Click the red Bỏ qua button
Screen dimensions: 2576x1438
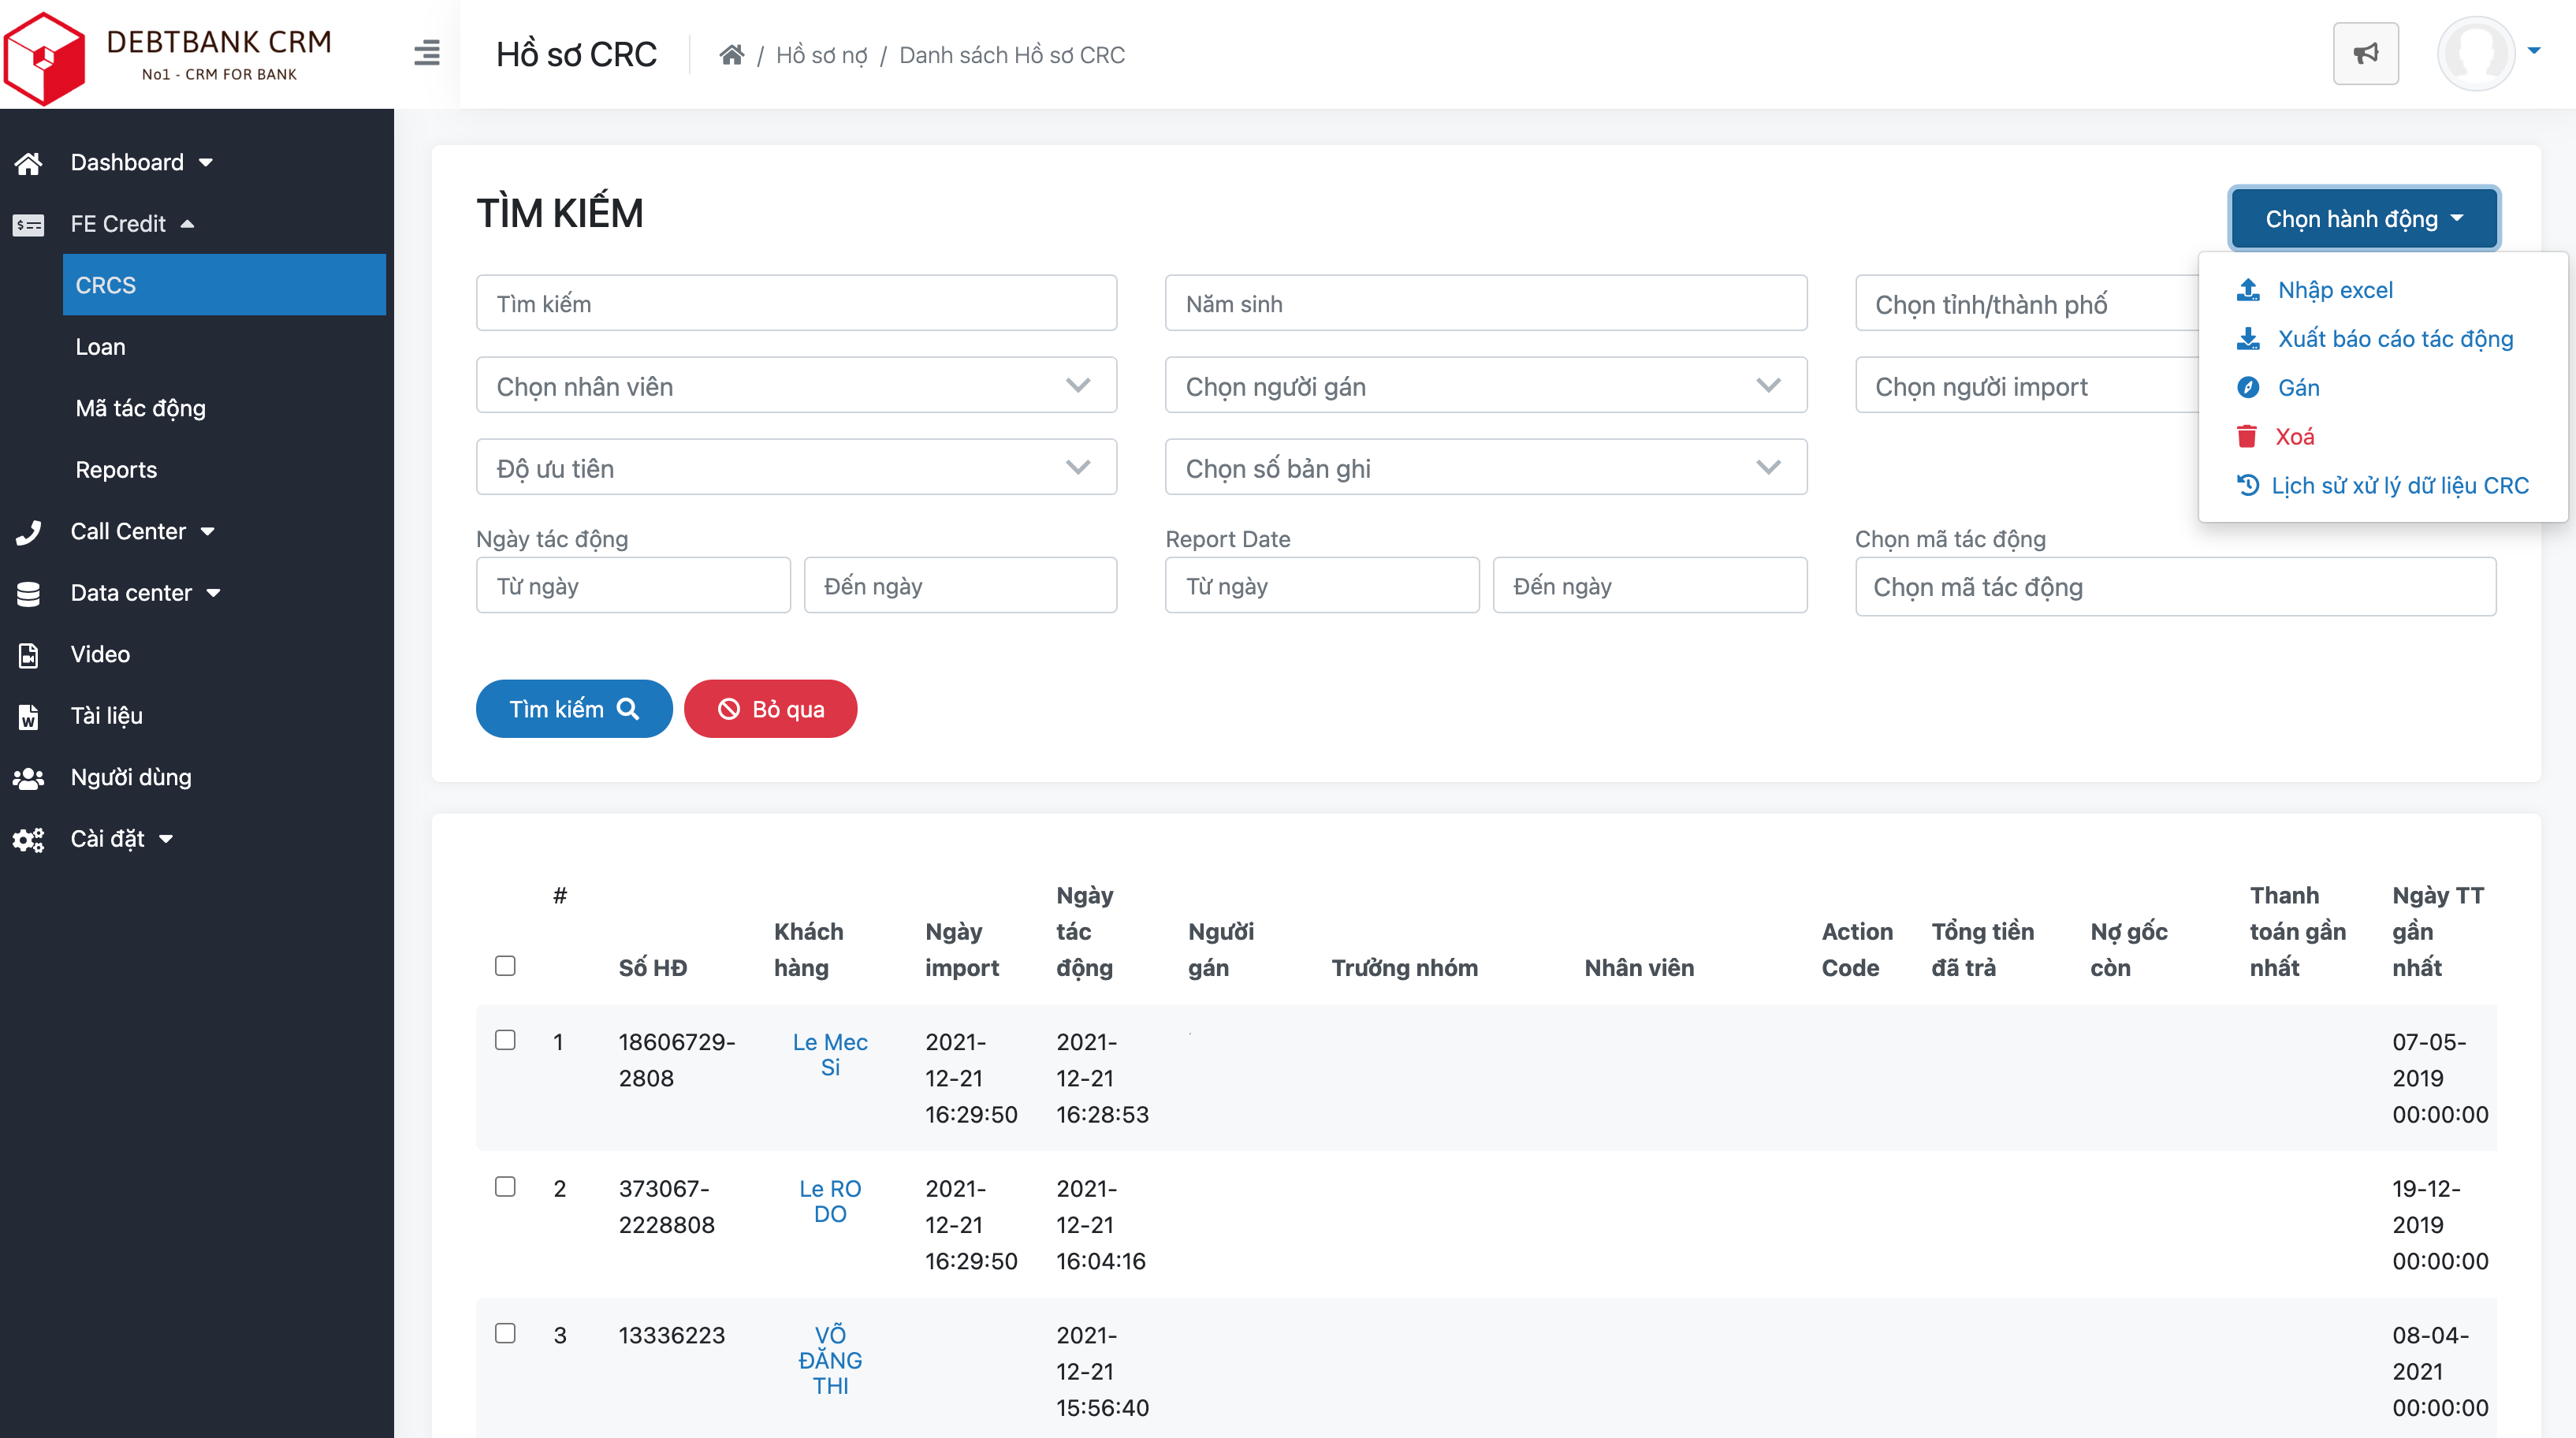click(x=770, y=709)
